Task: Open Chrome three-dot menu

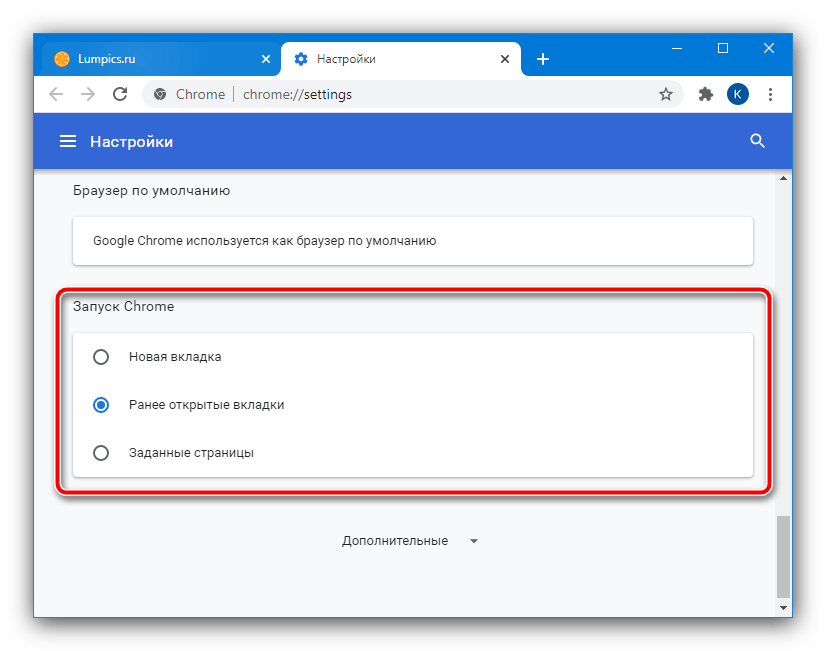Action: coord(770,94)
